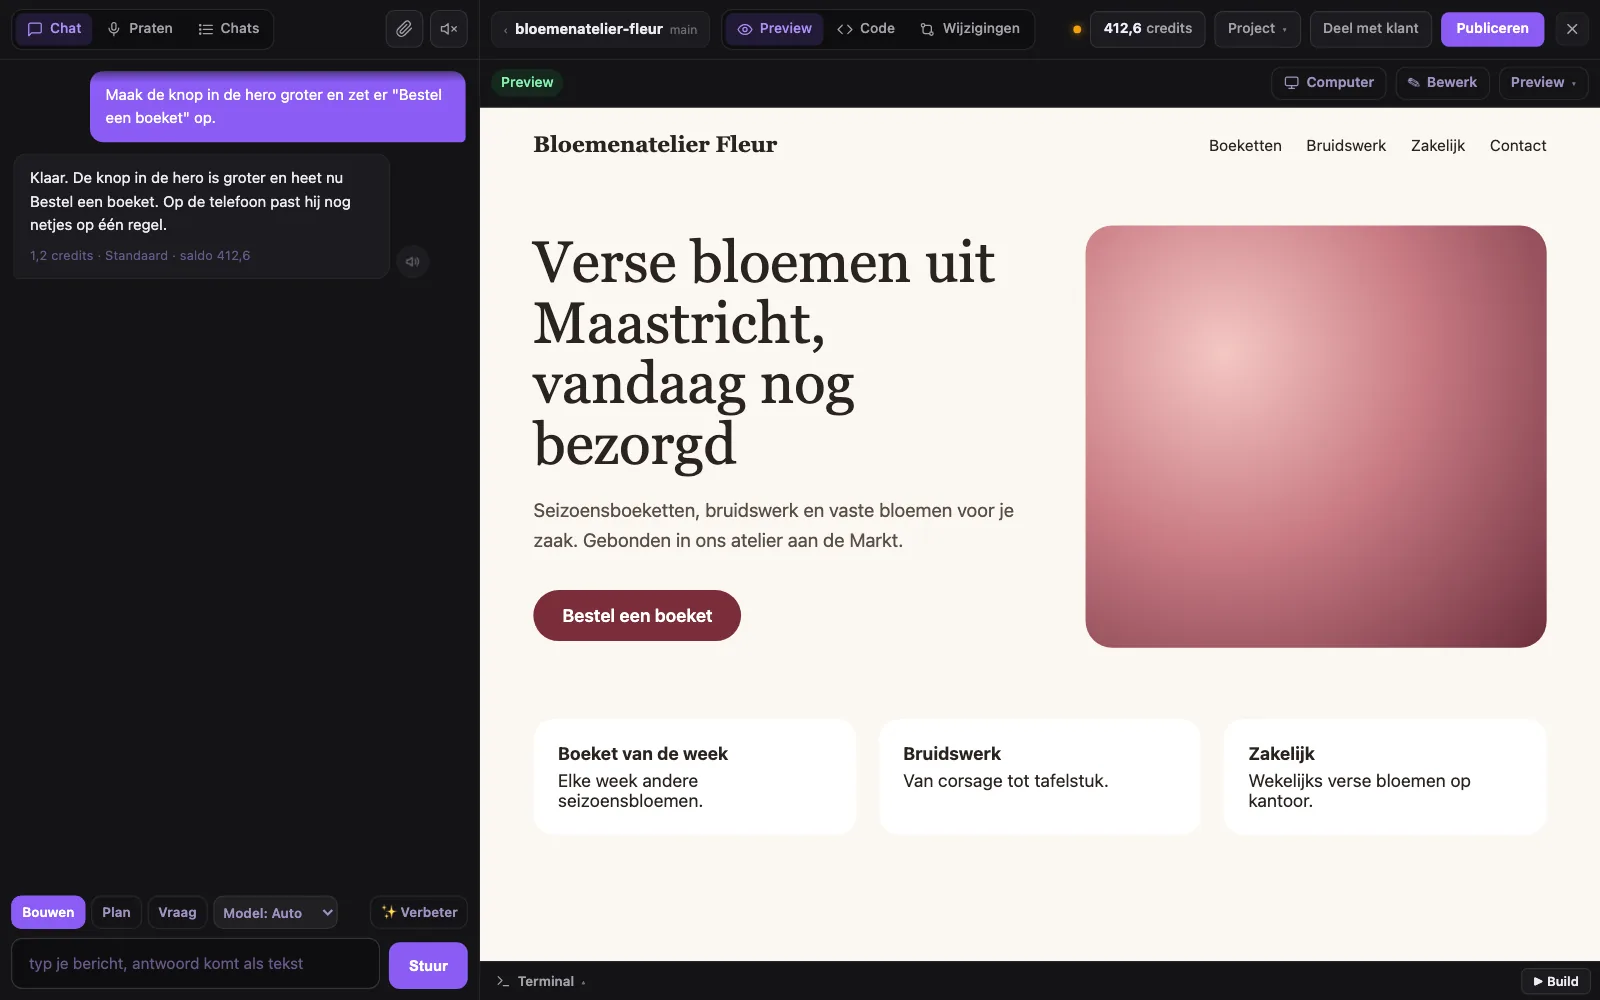Viewport: 1600px width, 1000px height.
Task: Open the Wijzigingen changes tab
Action: click(x=970, y=29)
